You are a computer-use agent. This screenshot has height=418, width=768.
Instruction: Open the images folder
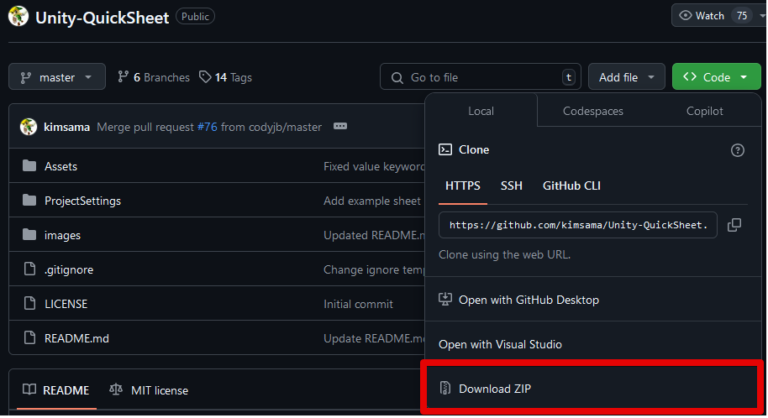click(x=62, y=235)
